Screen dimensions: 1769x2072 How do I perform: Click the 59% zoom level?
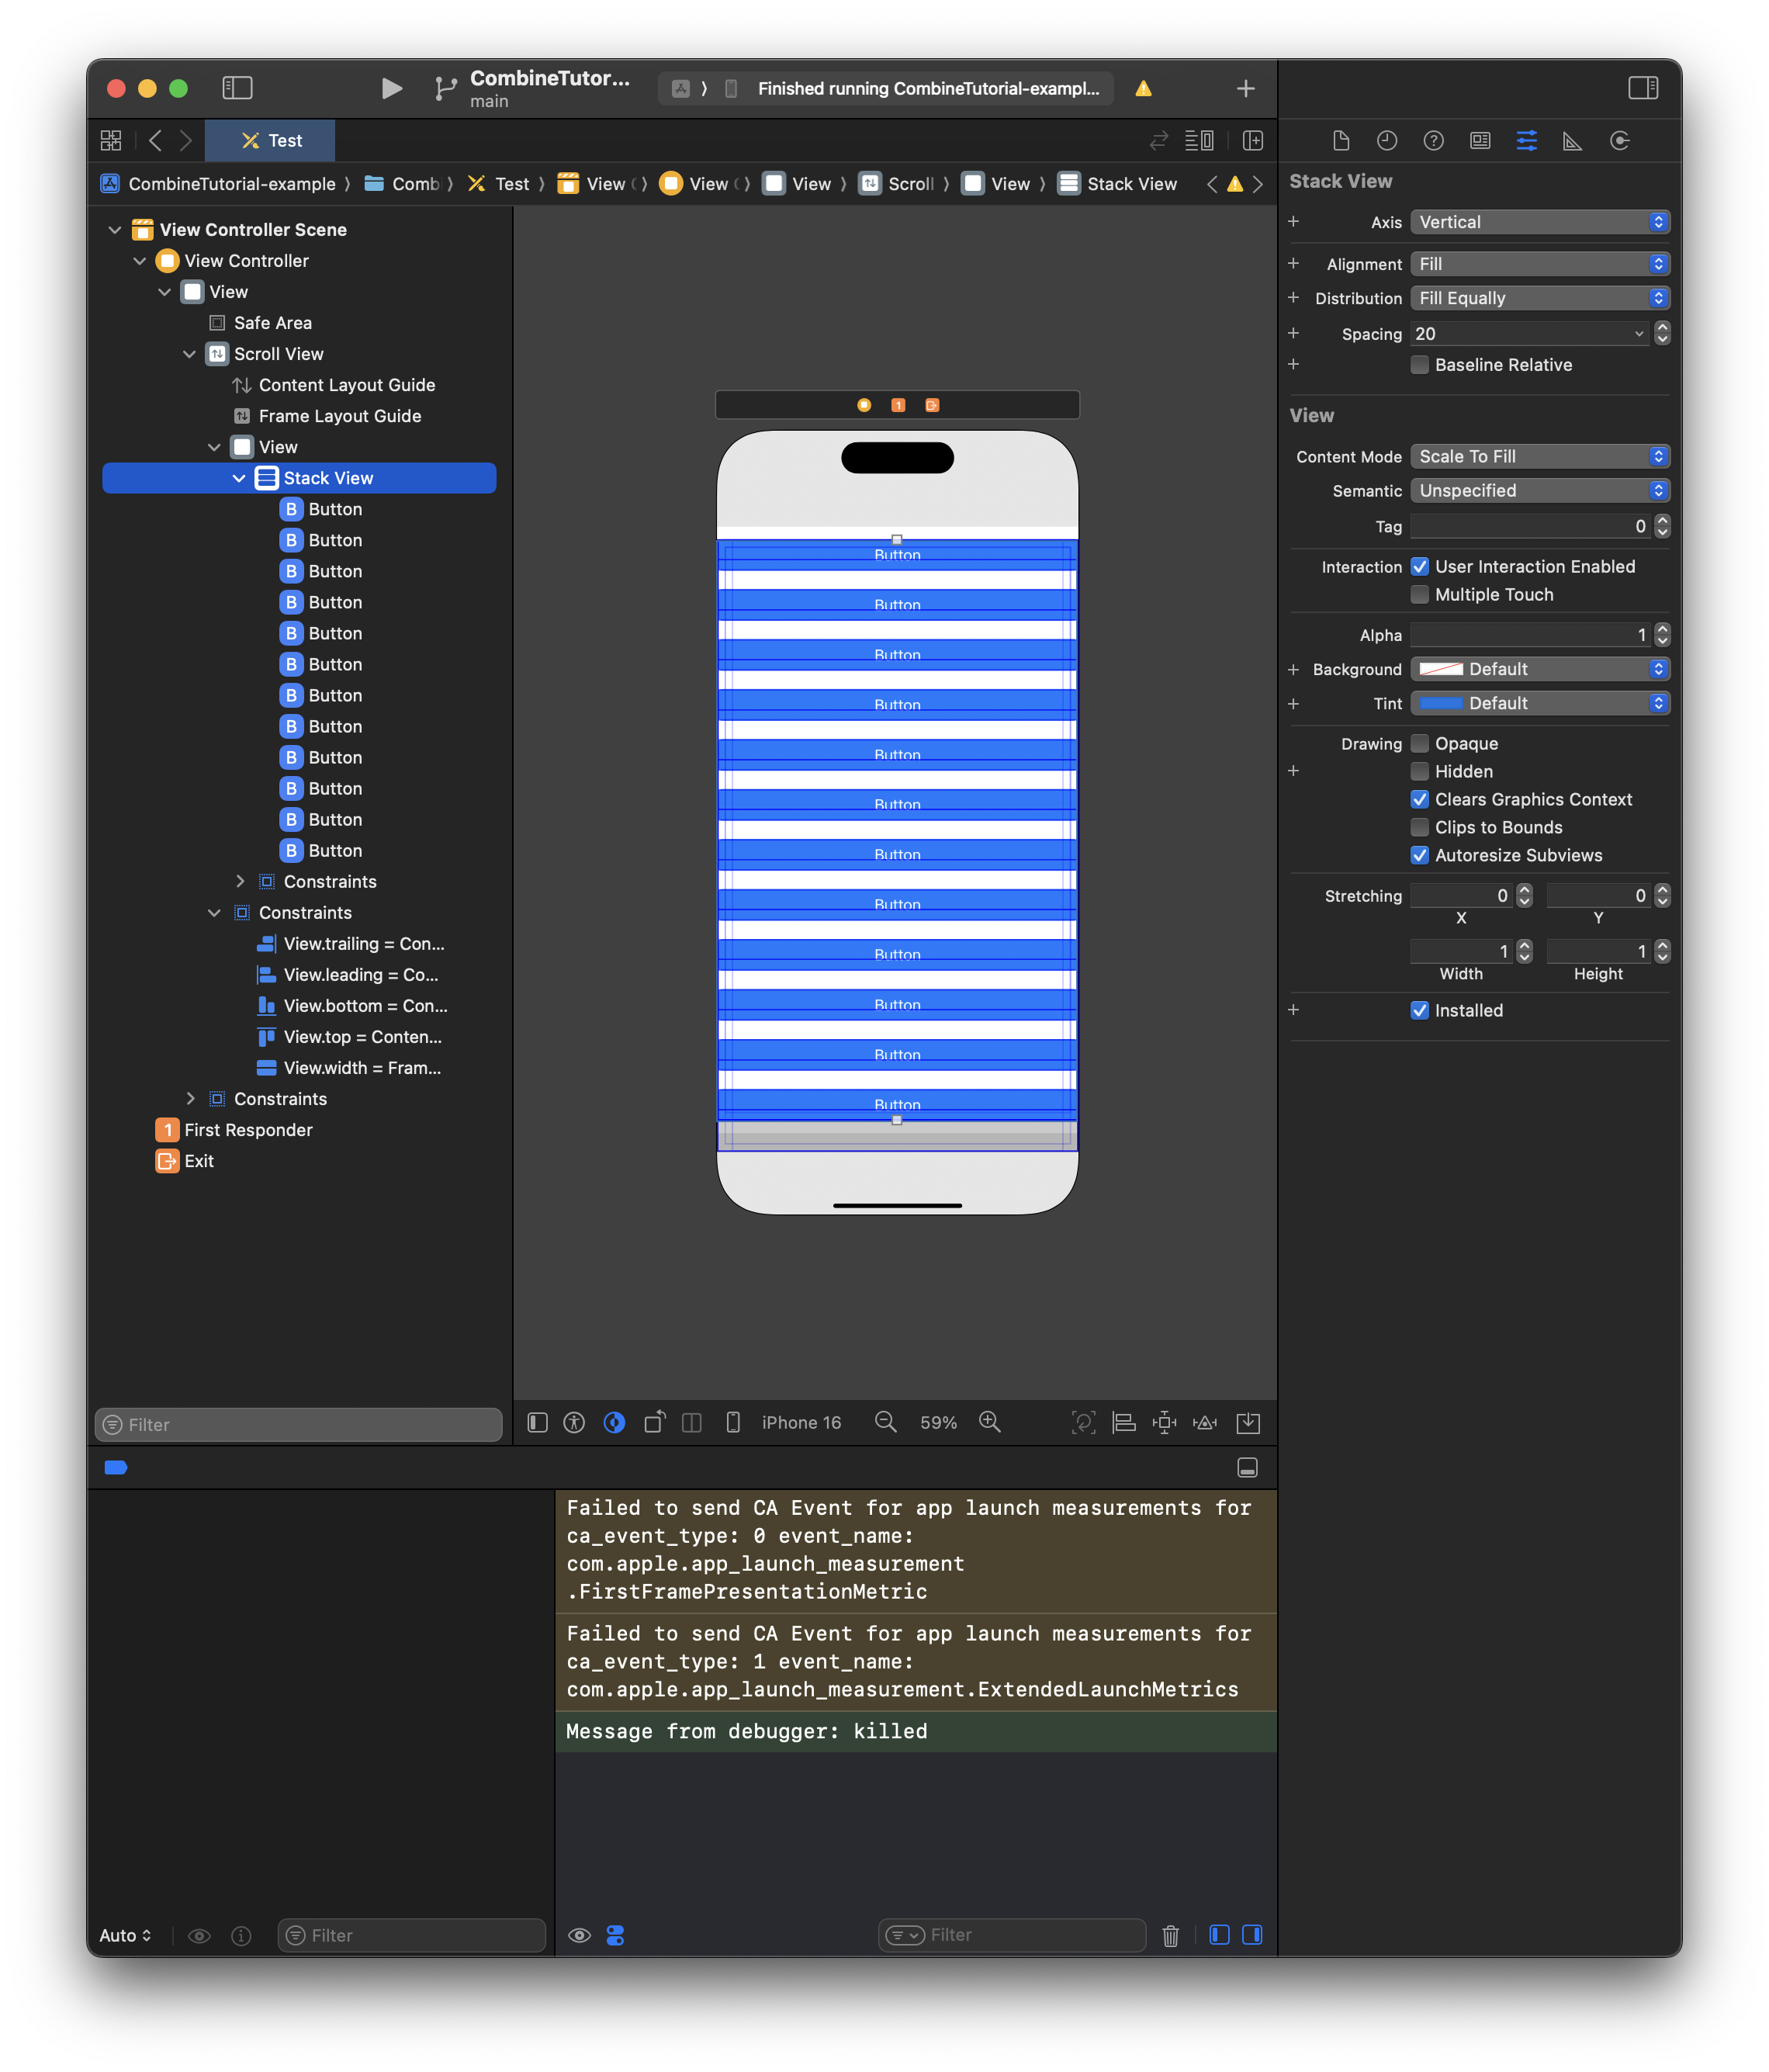[938, 1422]
